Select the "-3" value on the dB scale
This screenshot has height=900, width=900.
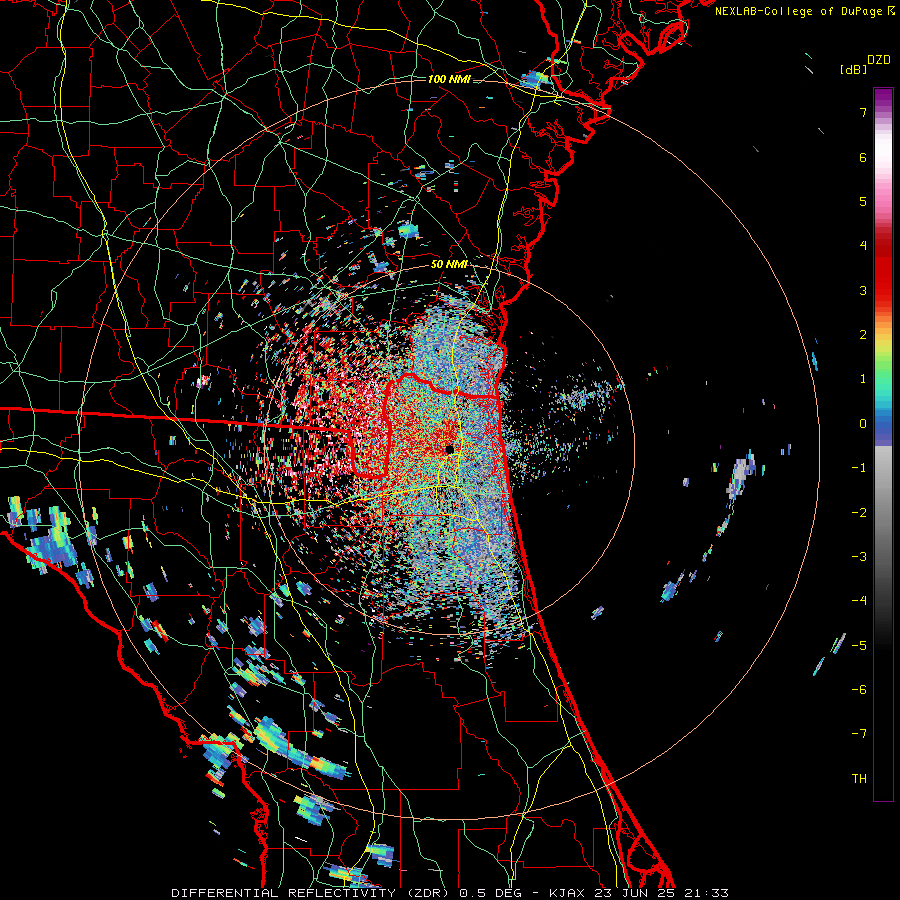[x=859, y=557]
